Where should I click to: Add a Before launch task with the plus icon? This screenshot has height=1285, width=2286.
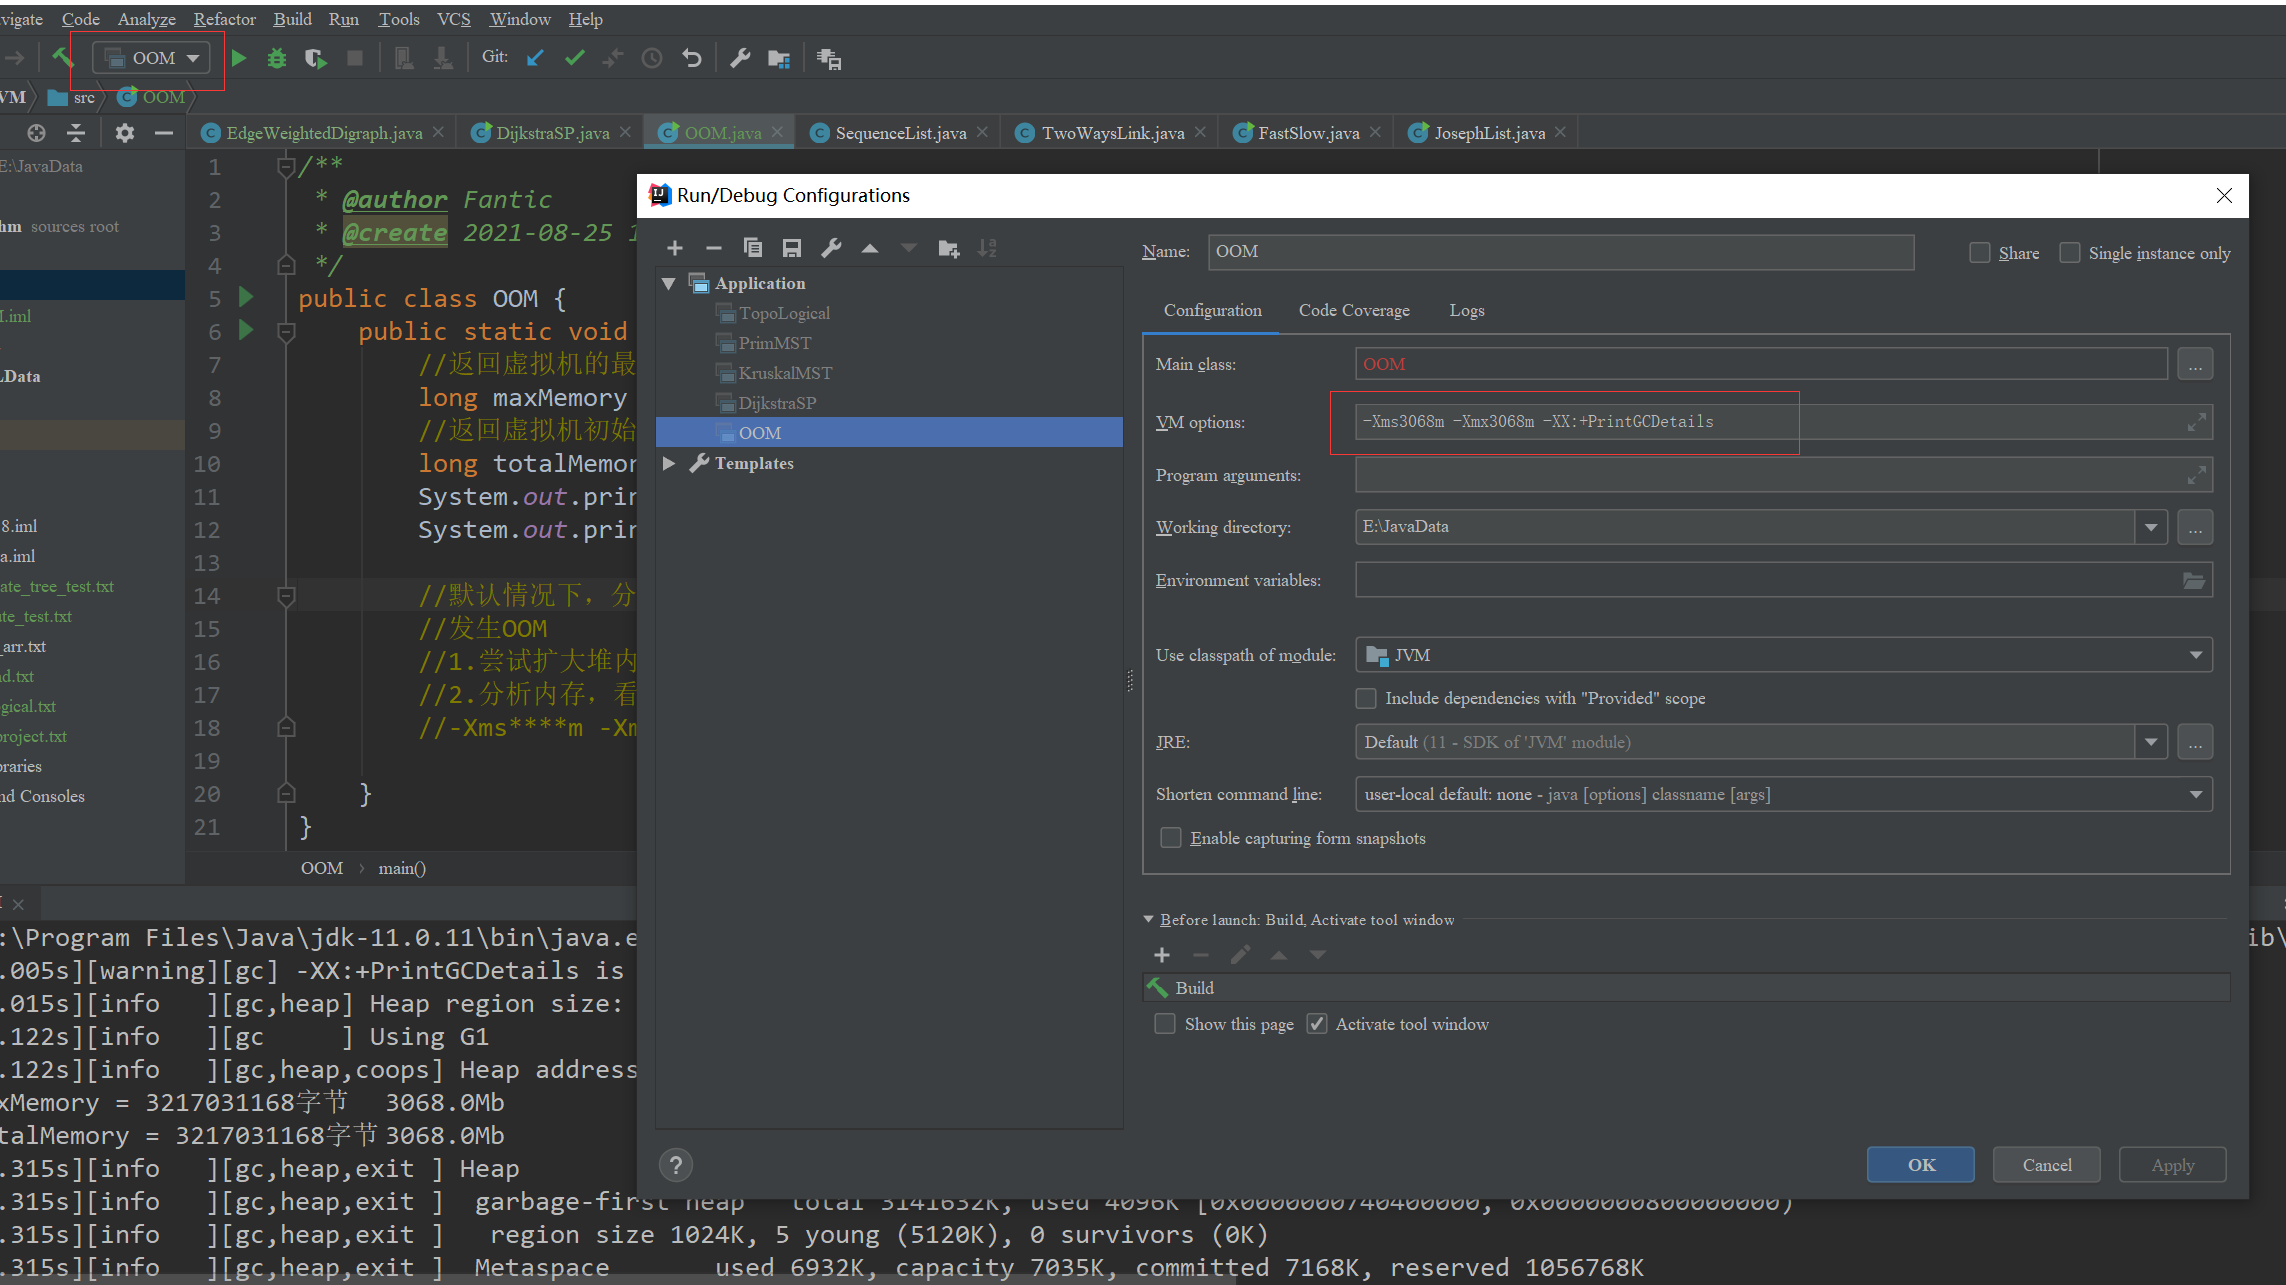click(x=1162, y=955)
